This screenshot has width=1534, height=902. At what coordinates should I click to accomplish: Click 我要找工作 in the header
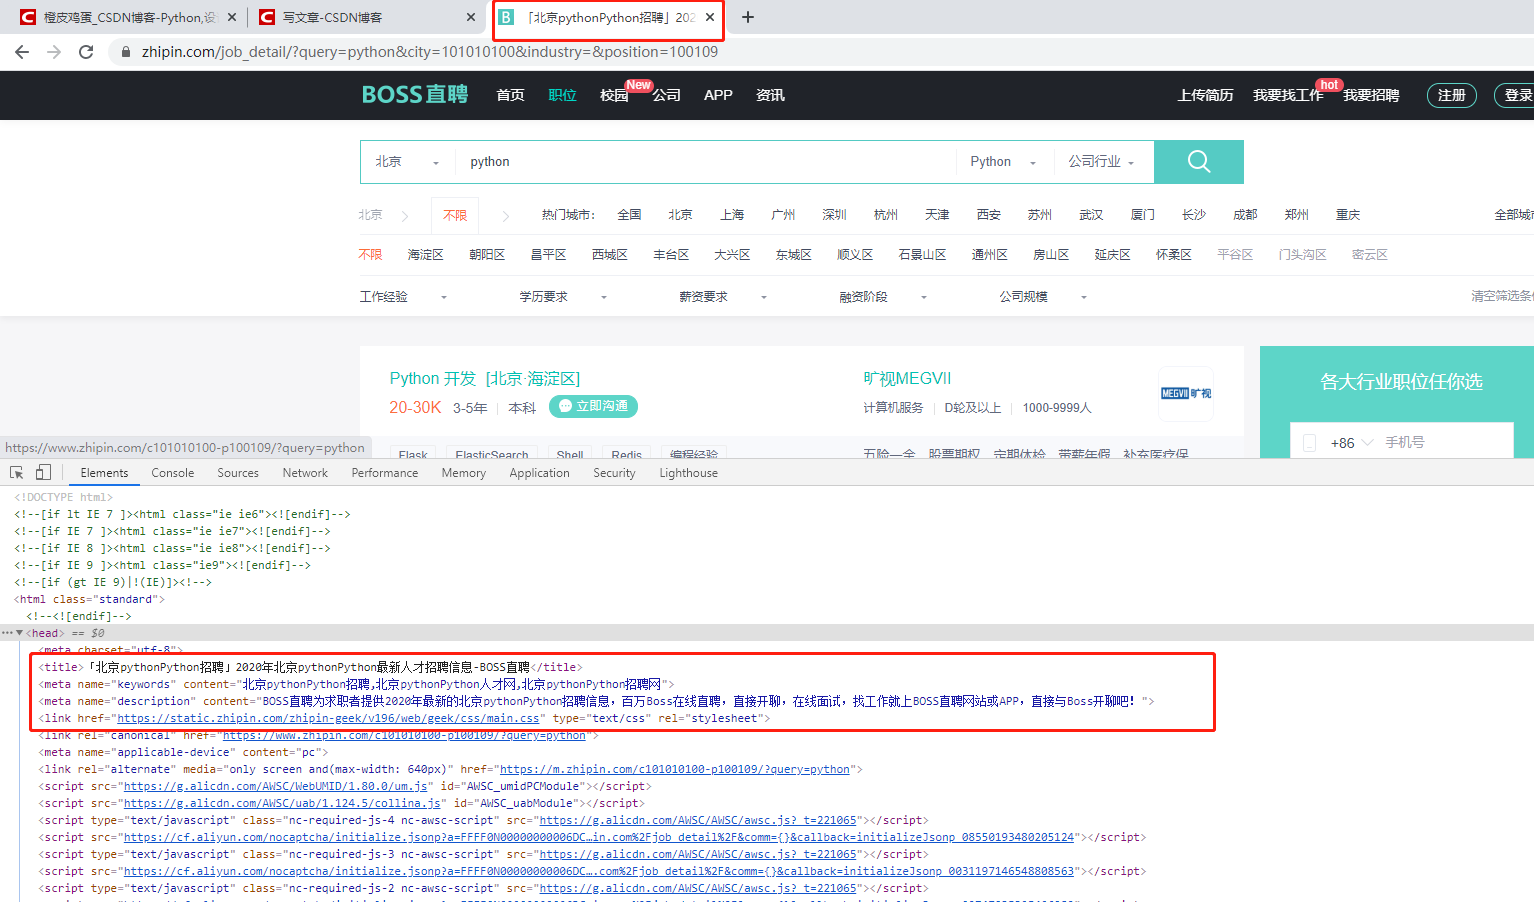[1288, 95]
